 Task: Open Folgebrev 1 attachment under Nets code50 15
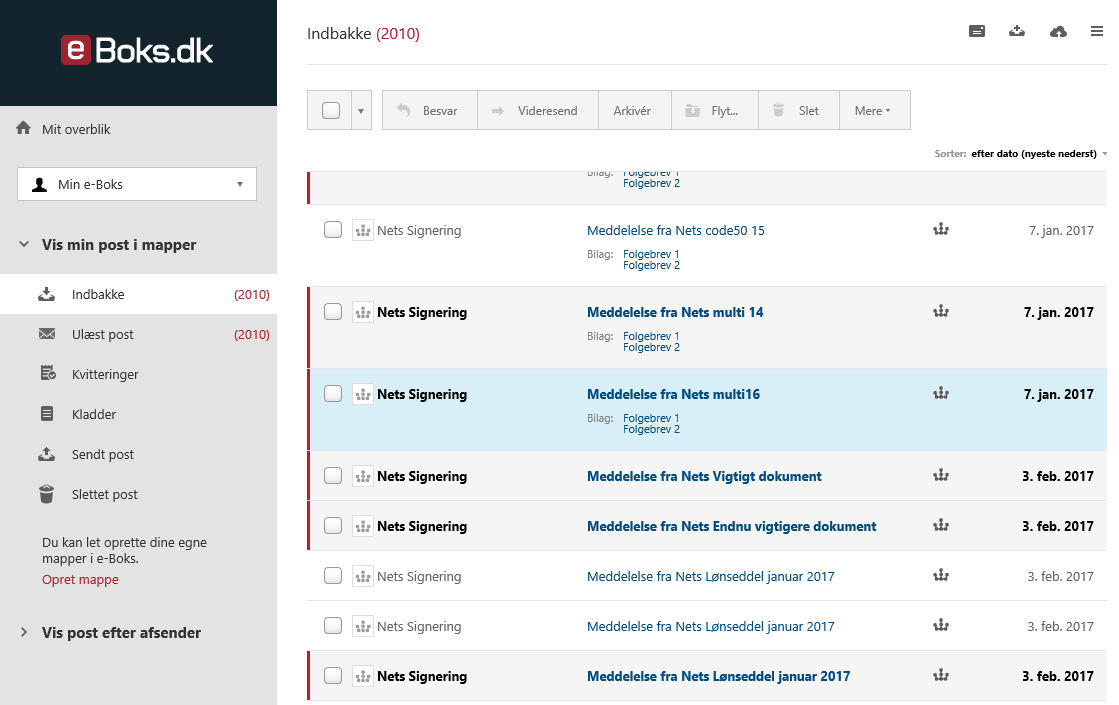pyautogui.click(x=651, y=254)
